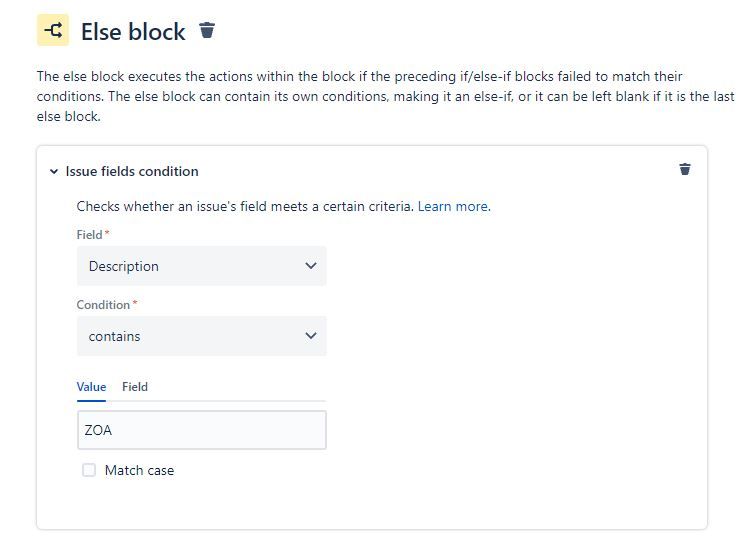Switch to the Value tab

click(91, 387)
